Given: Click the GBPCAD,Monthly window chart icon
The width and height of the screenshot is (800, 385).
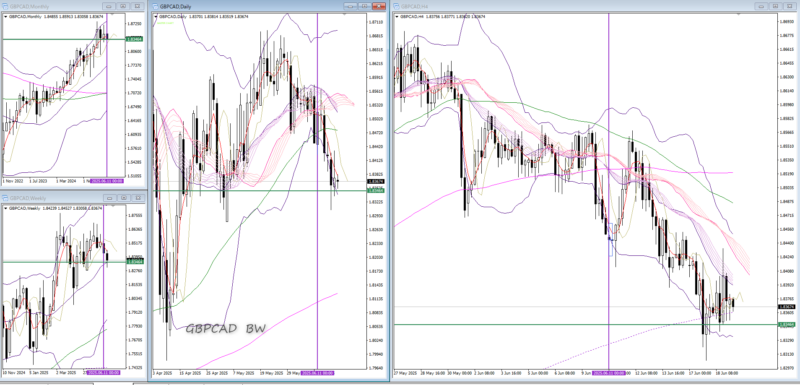Looking at the screenshot, I should point(5,6).
